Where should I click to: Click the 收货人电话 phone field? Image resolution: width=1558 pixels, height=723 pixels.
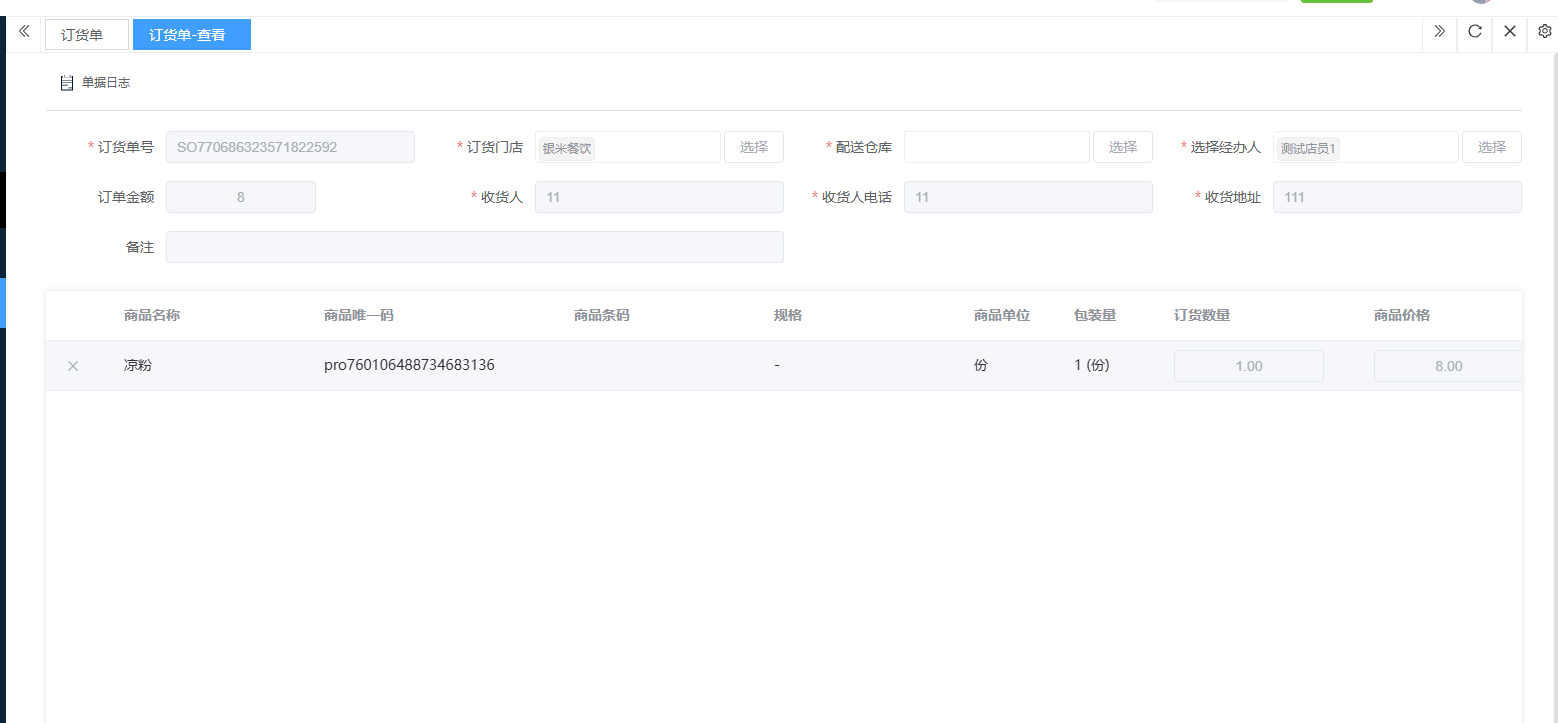pyautogui.click(x=1027, y=197)
